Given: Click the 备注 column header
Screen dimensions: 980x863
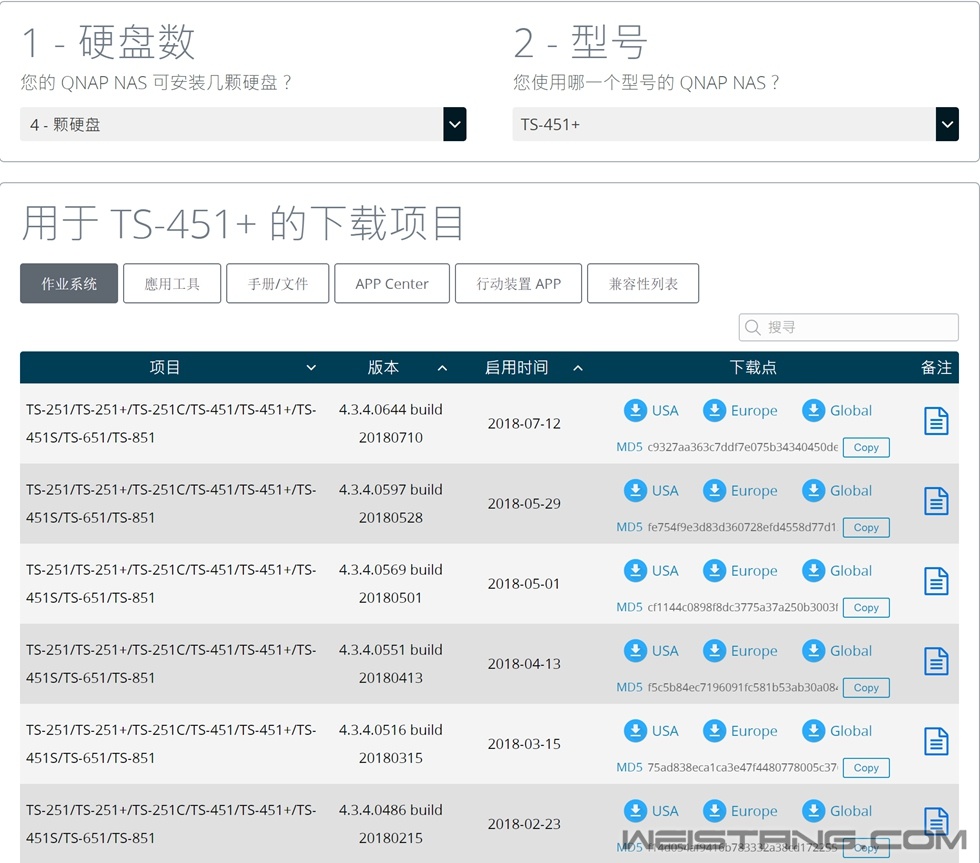Looking at the screenshot, I should click(x=936, y=367).
